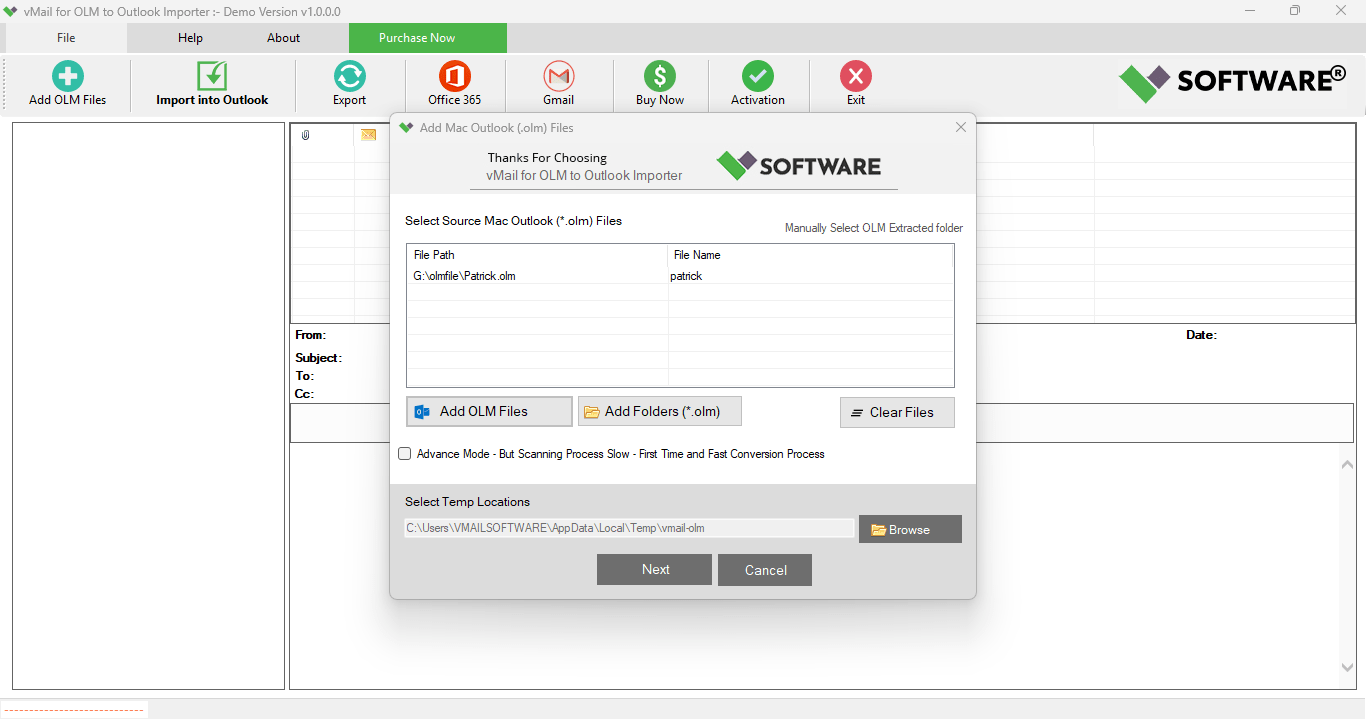This screenshot has height=720, width=1366.
Task: Close the Add Mac Outlook Files dialog
Action: pos(961,127)
